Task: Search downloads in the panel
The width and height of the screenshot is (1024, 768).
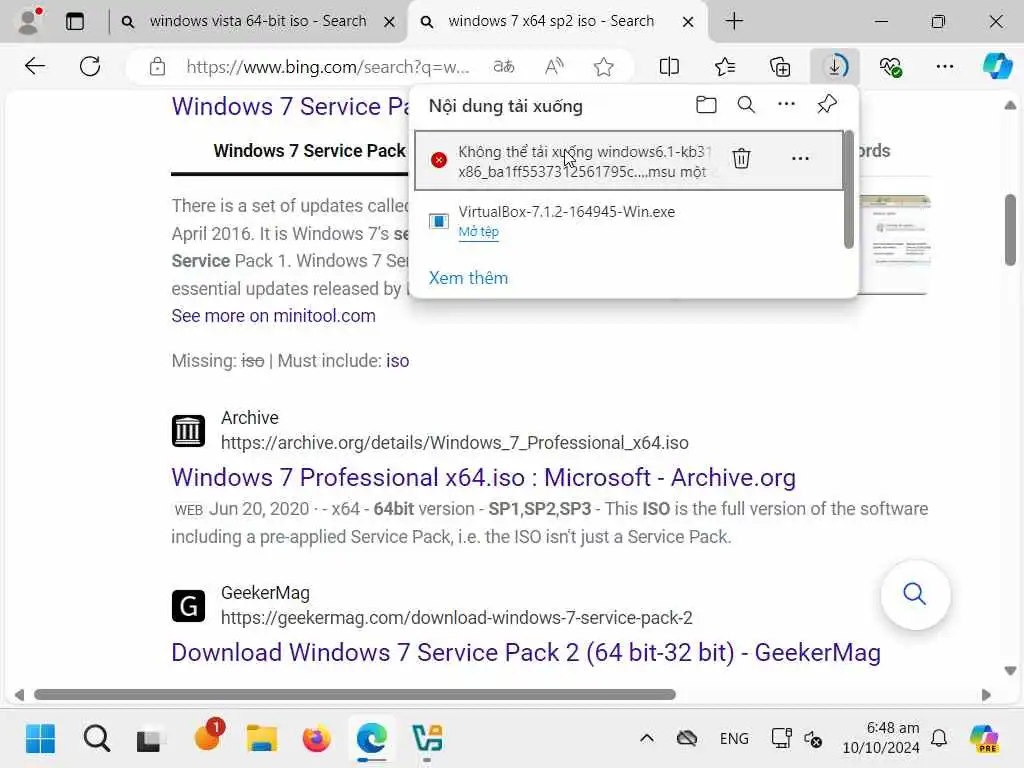Action: point(746,105)
